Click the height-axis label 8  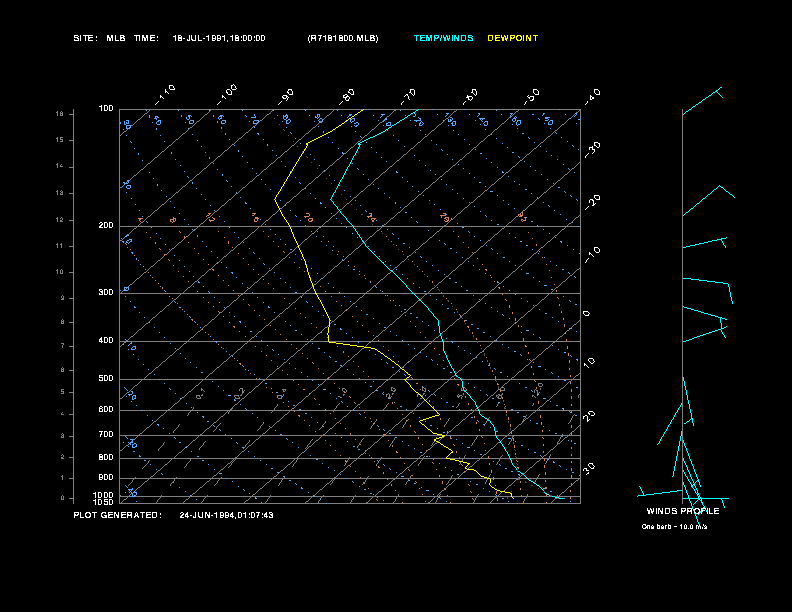62,322
